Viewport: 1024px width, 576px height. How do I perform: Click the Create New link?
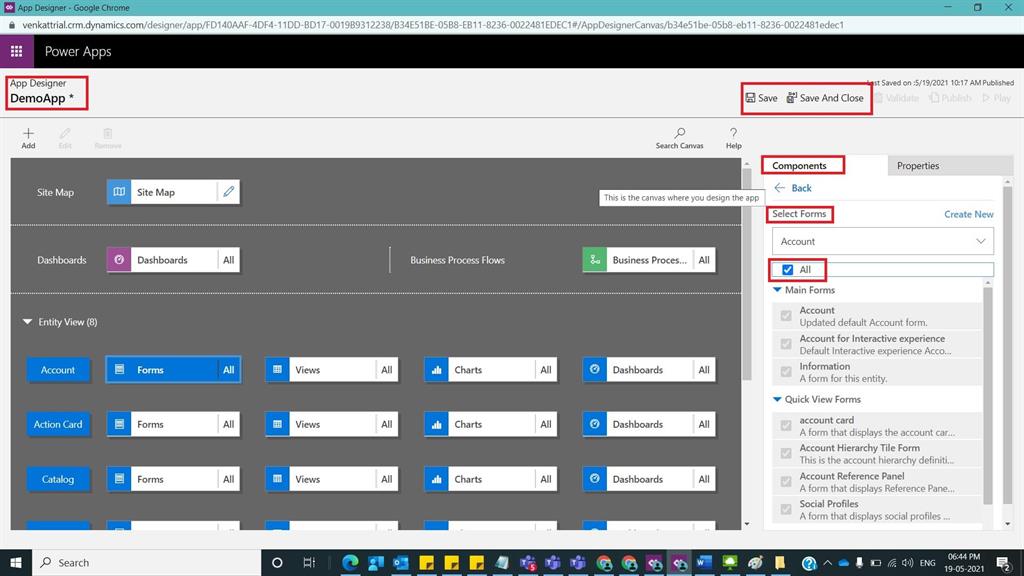tap(967, 214)
